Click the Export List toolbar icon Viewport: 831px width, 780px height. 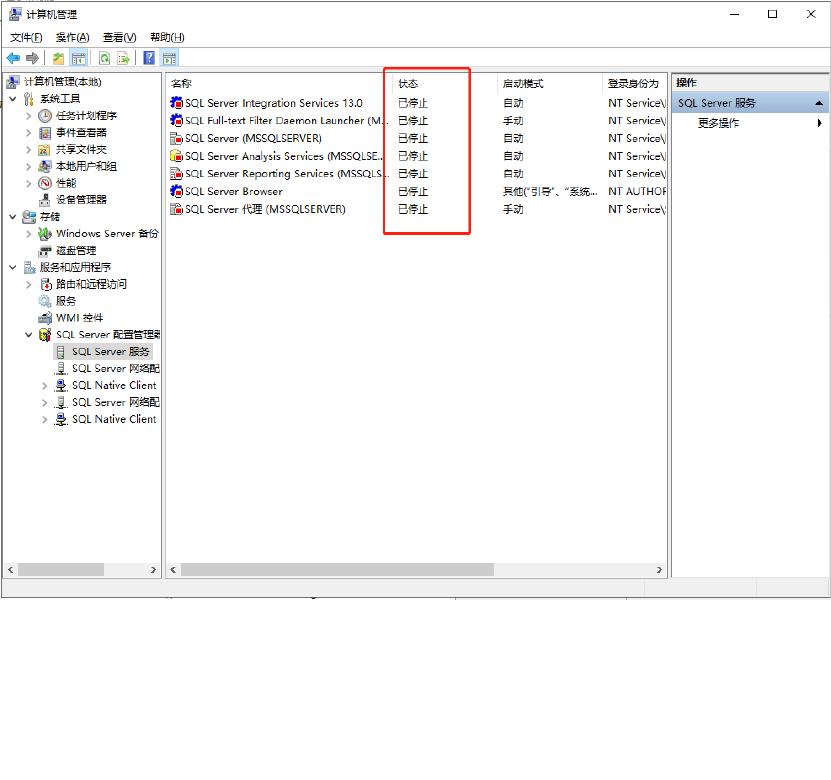(x=123, y=58)
